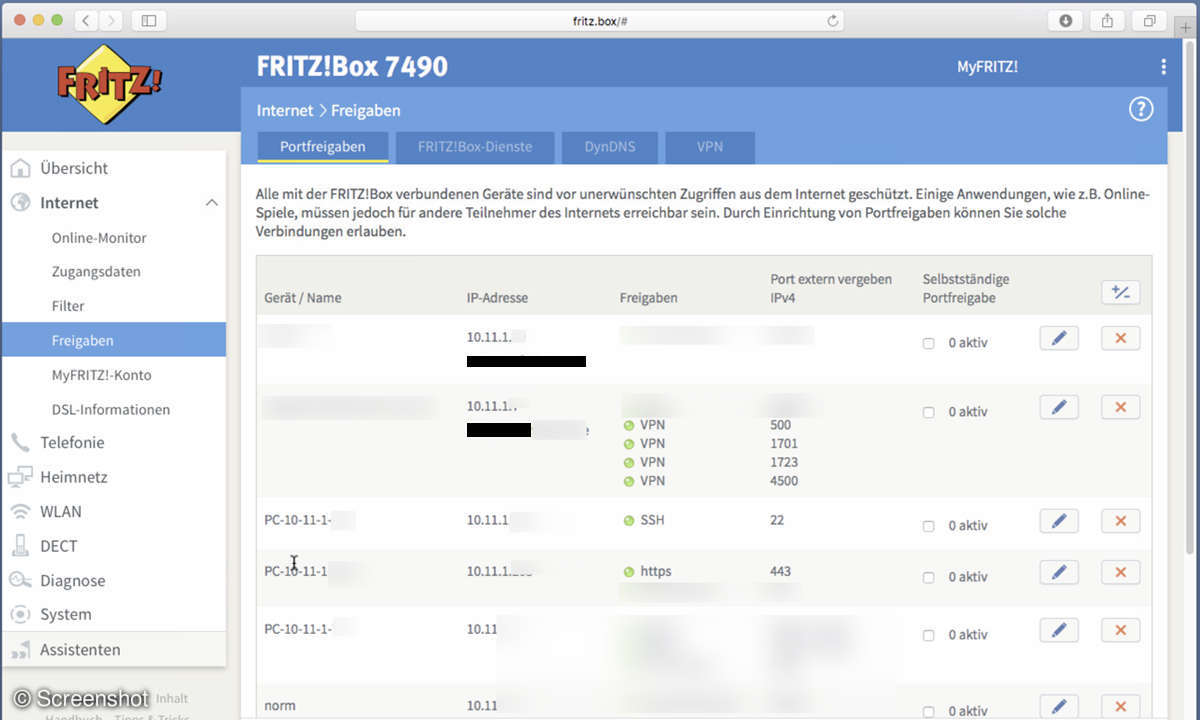
Task: Switch to the FRITZ!Box-Dienste tab
Action: coord(475,147)
